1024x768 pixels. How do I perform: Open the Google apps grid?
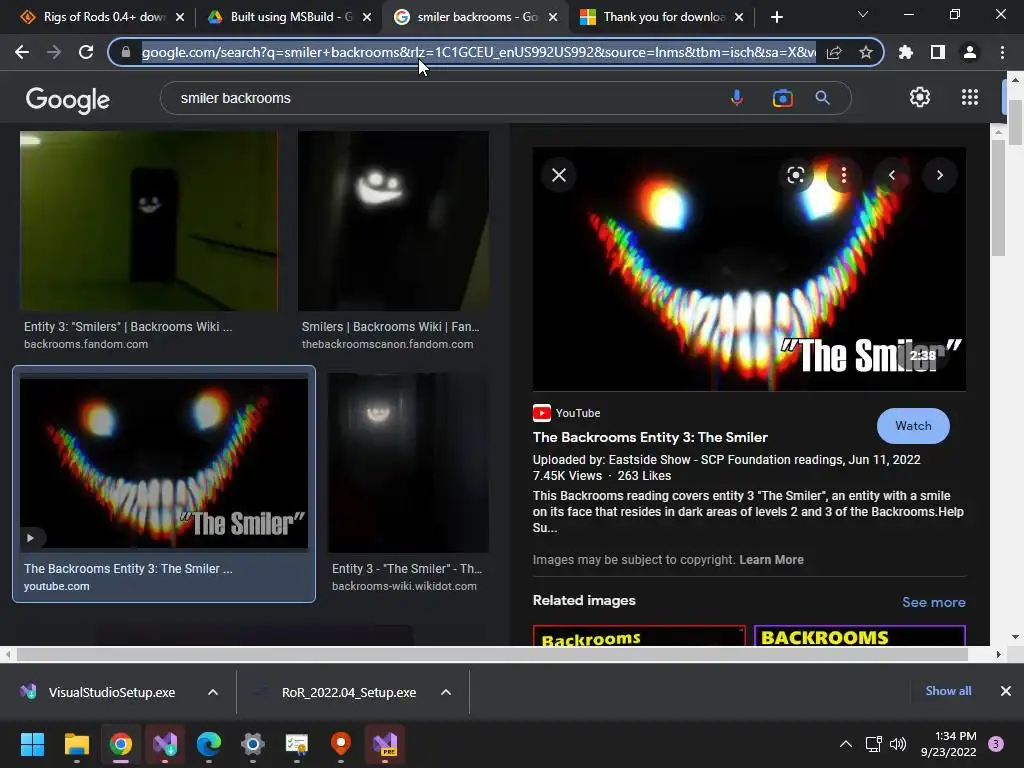pyautogui.click(x=970, y=97)
